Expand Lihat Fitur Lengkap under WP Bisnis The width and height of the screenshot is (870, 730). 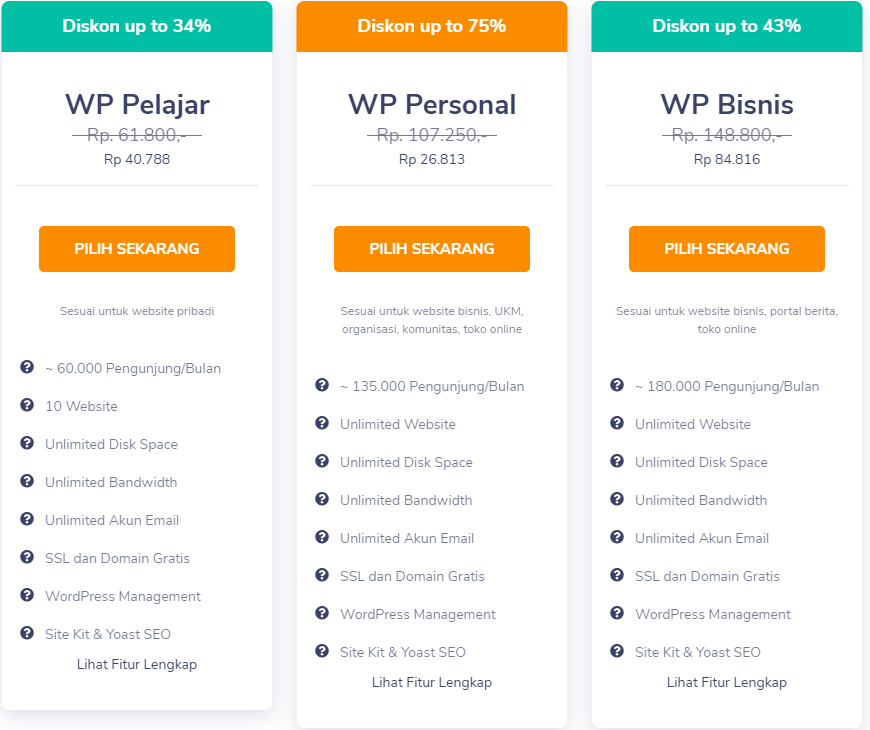click(727, 682)
